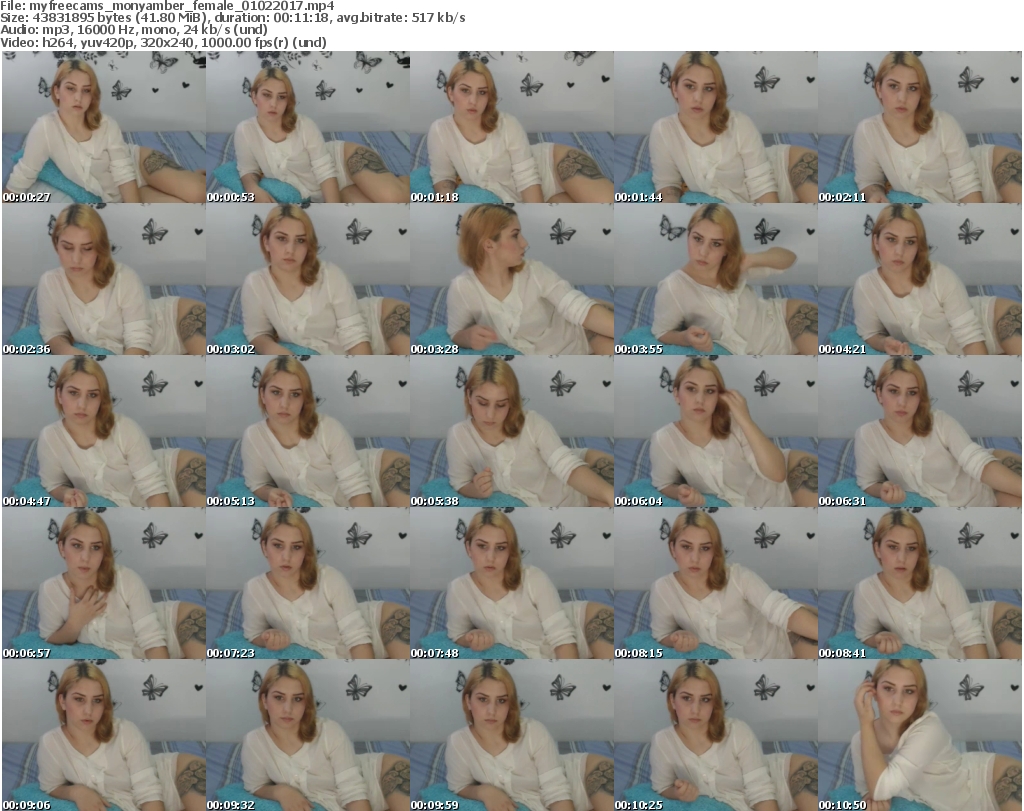This screenshot has width=1024, height=811.
Task: Open the frame at 00:01:18
Action: (x=512, y=127)
